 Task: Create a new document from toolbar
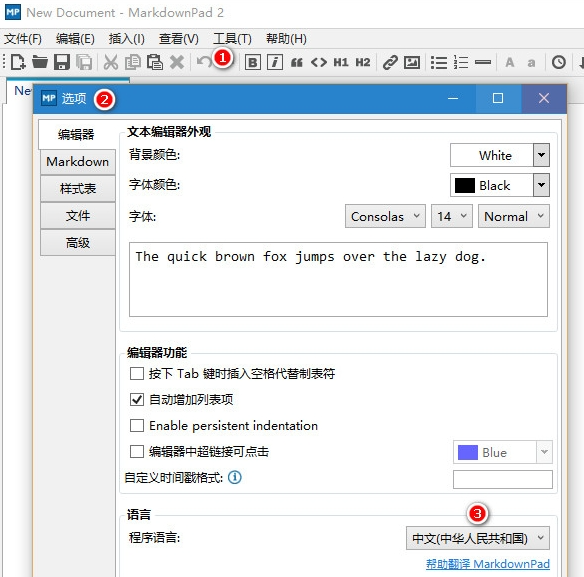click(18, 62)
